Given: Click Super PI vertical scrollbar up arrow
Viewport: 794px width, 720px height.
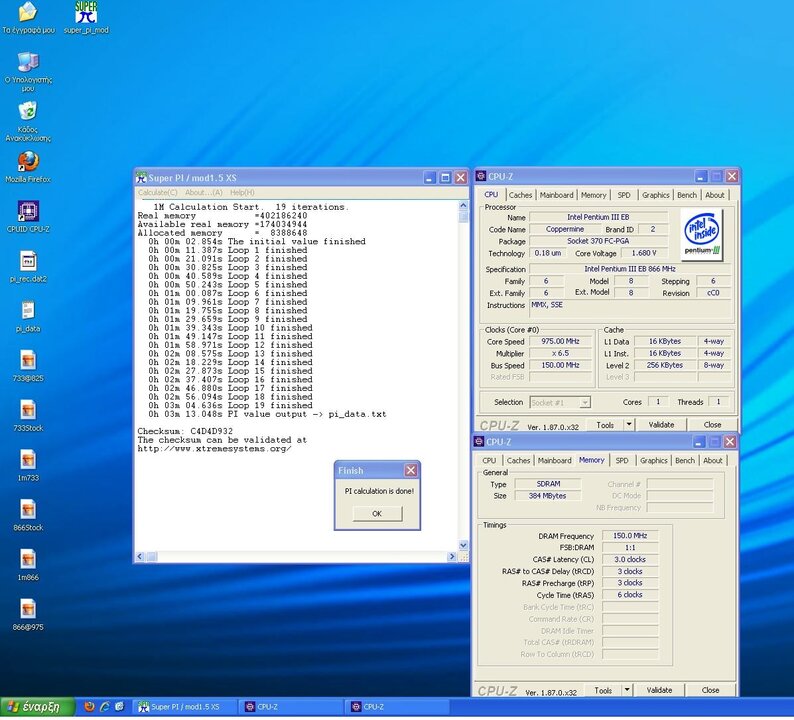Looking at the screenshot, I should click(x=463, y=206).
